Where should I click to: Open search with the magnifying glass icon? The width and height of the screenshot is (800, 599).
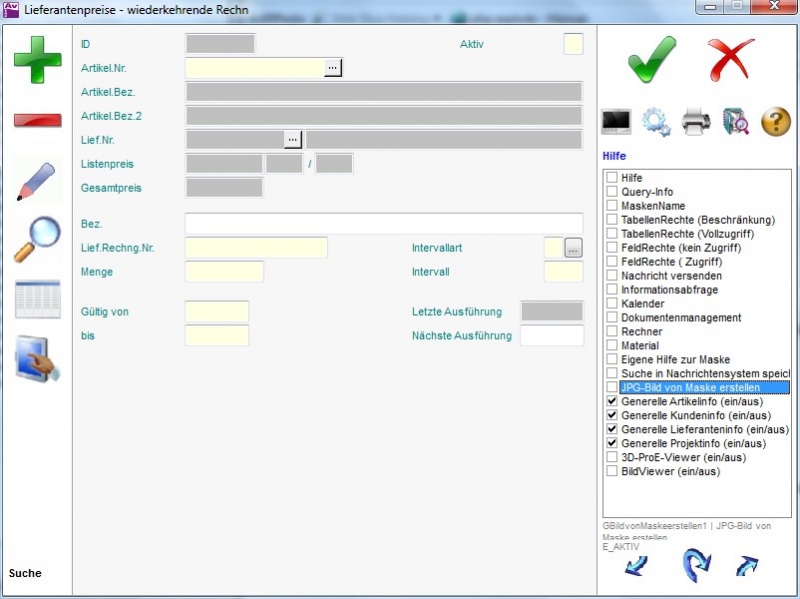37,239
